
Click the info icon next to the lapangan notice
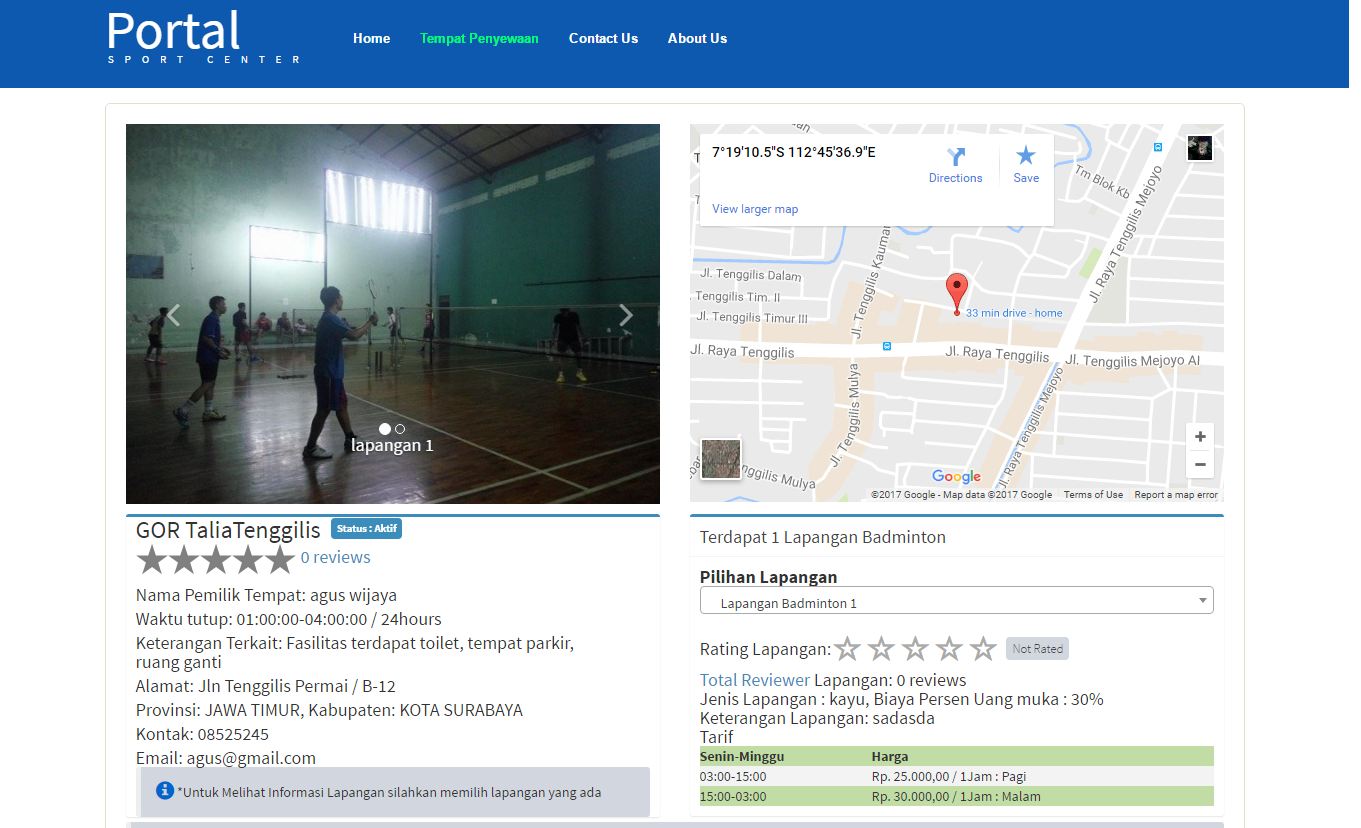[x=165, y=790]
